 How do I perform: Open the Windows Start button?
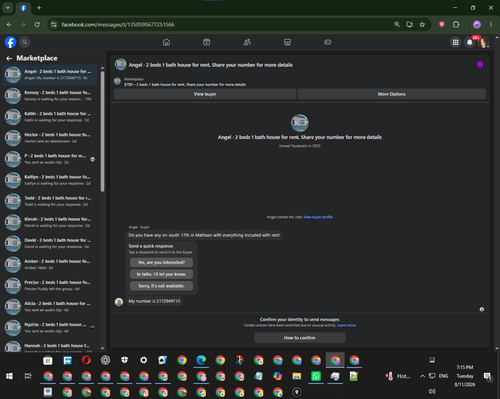tap(9, 376)
